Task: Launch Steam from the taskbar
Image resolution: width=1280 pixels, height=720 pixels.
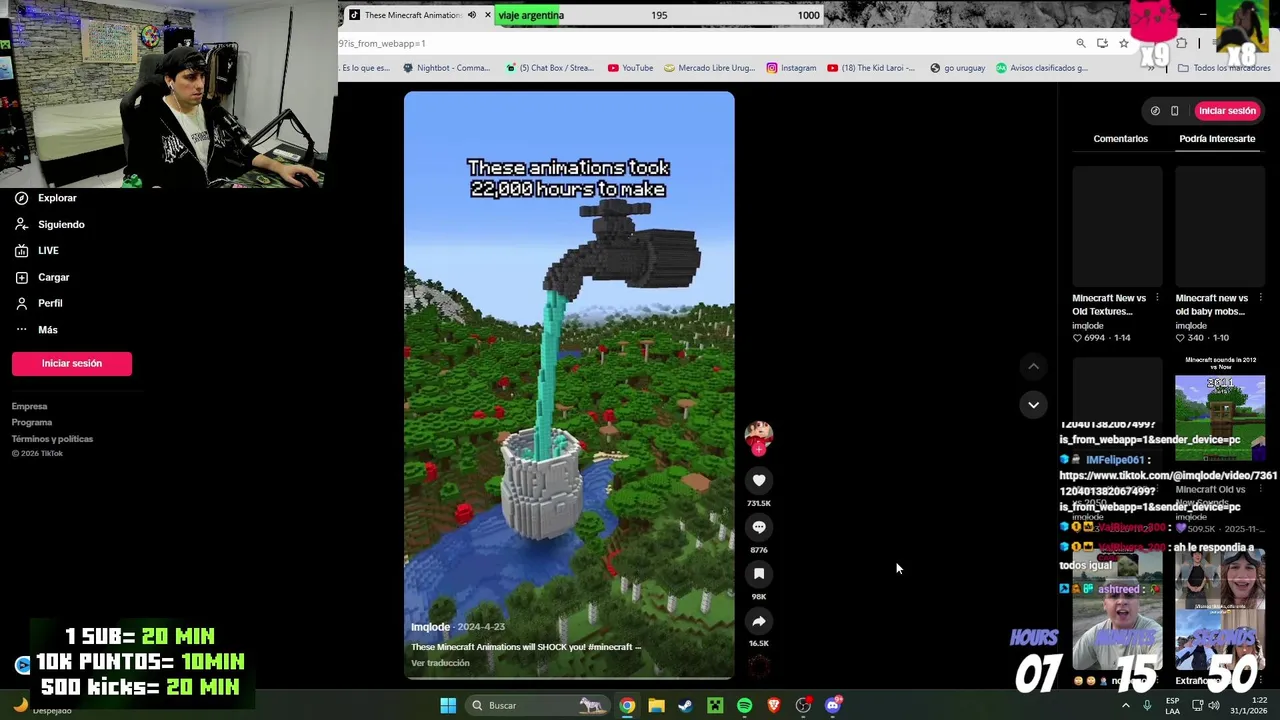Action: (685, 705)
